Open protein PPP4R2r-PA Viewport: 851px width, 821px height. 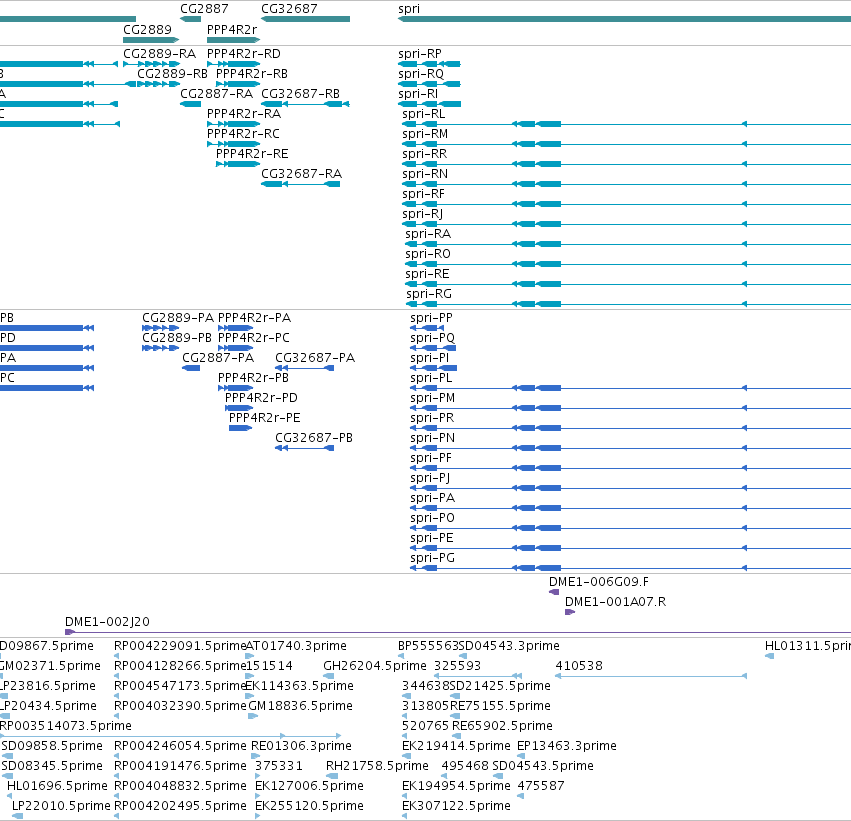pos(254,318)
